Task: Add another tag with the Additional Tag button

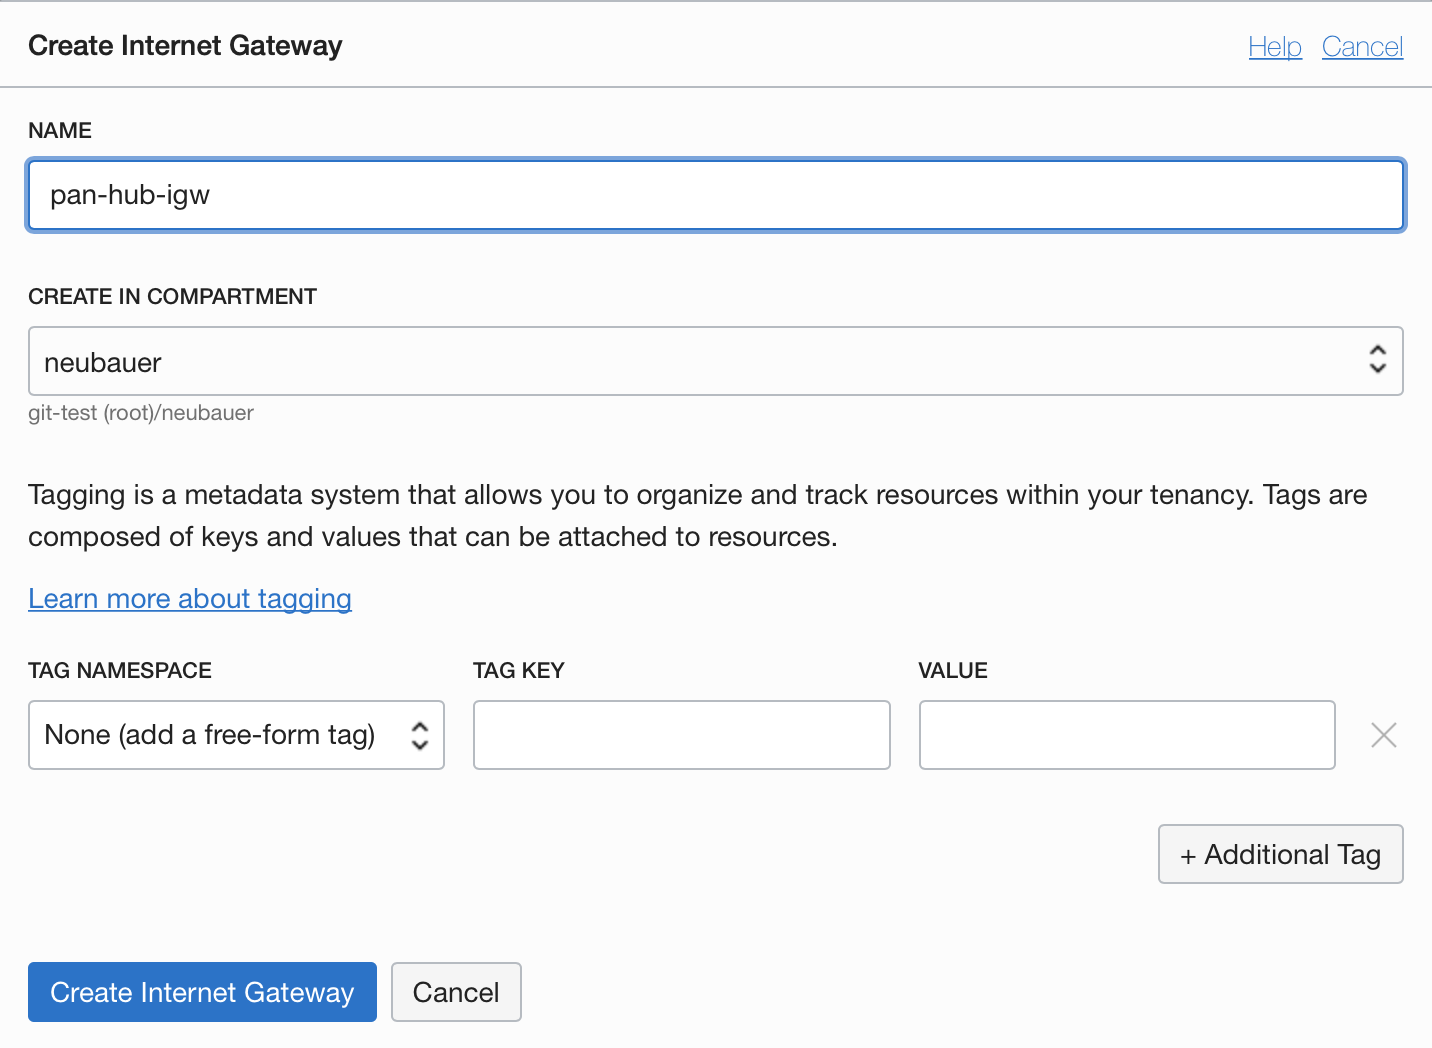Action: [1280, 854]
